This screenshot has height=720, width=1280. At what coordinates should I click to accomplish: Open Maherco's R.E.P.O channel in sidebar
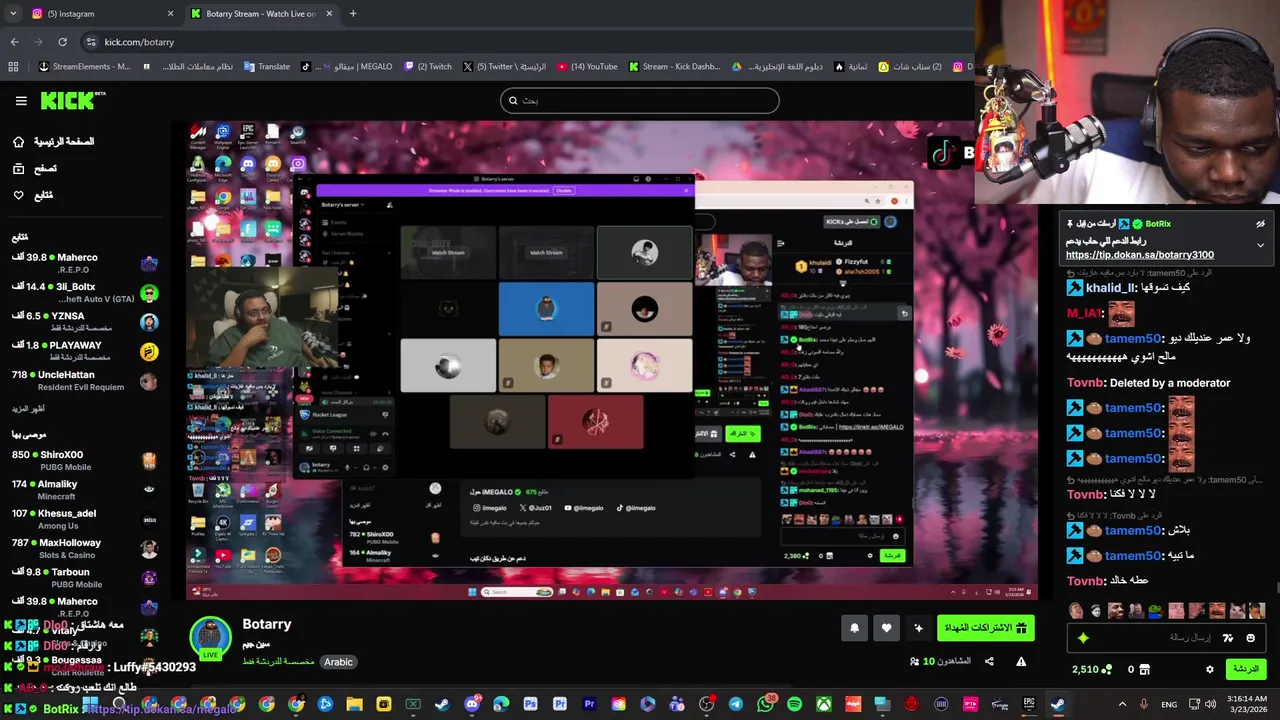pos(85,264)
